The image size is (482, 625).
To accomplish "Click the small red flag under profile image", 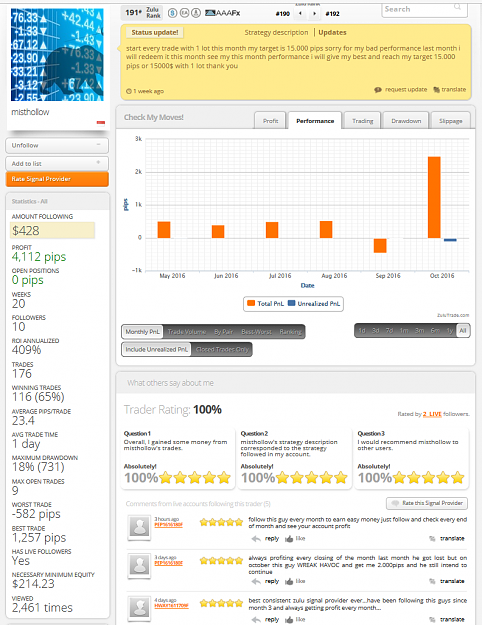I will coord(101,122).
